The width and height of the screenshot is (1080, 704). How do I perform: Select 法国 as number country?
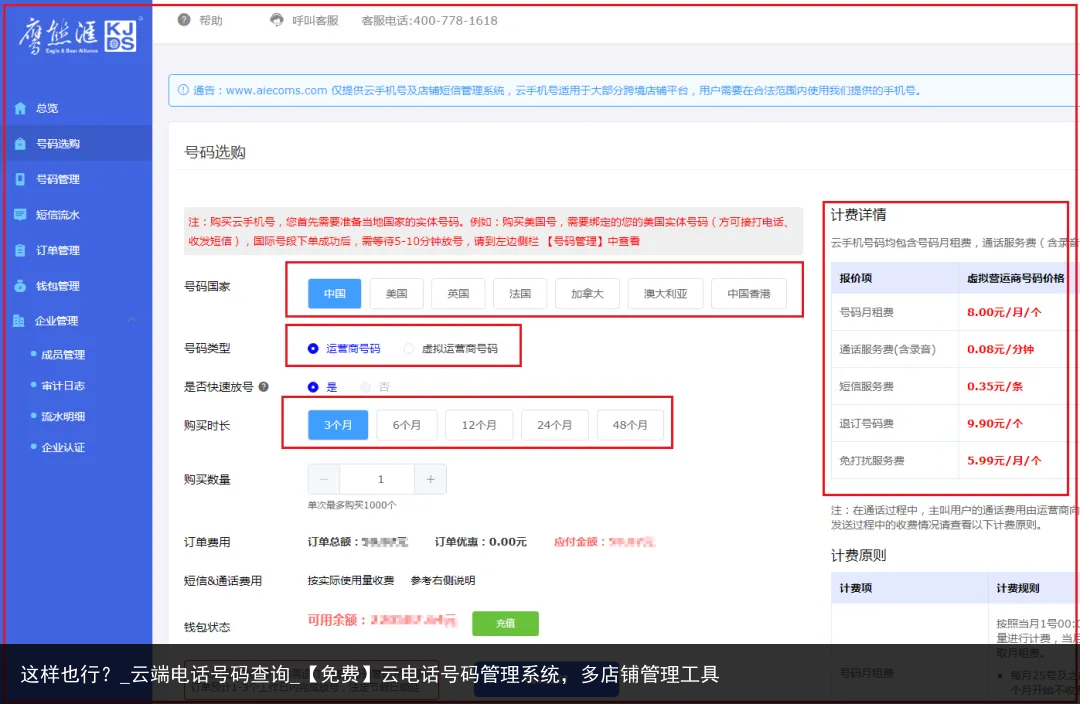[x=520, y=293]
